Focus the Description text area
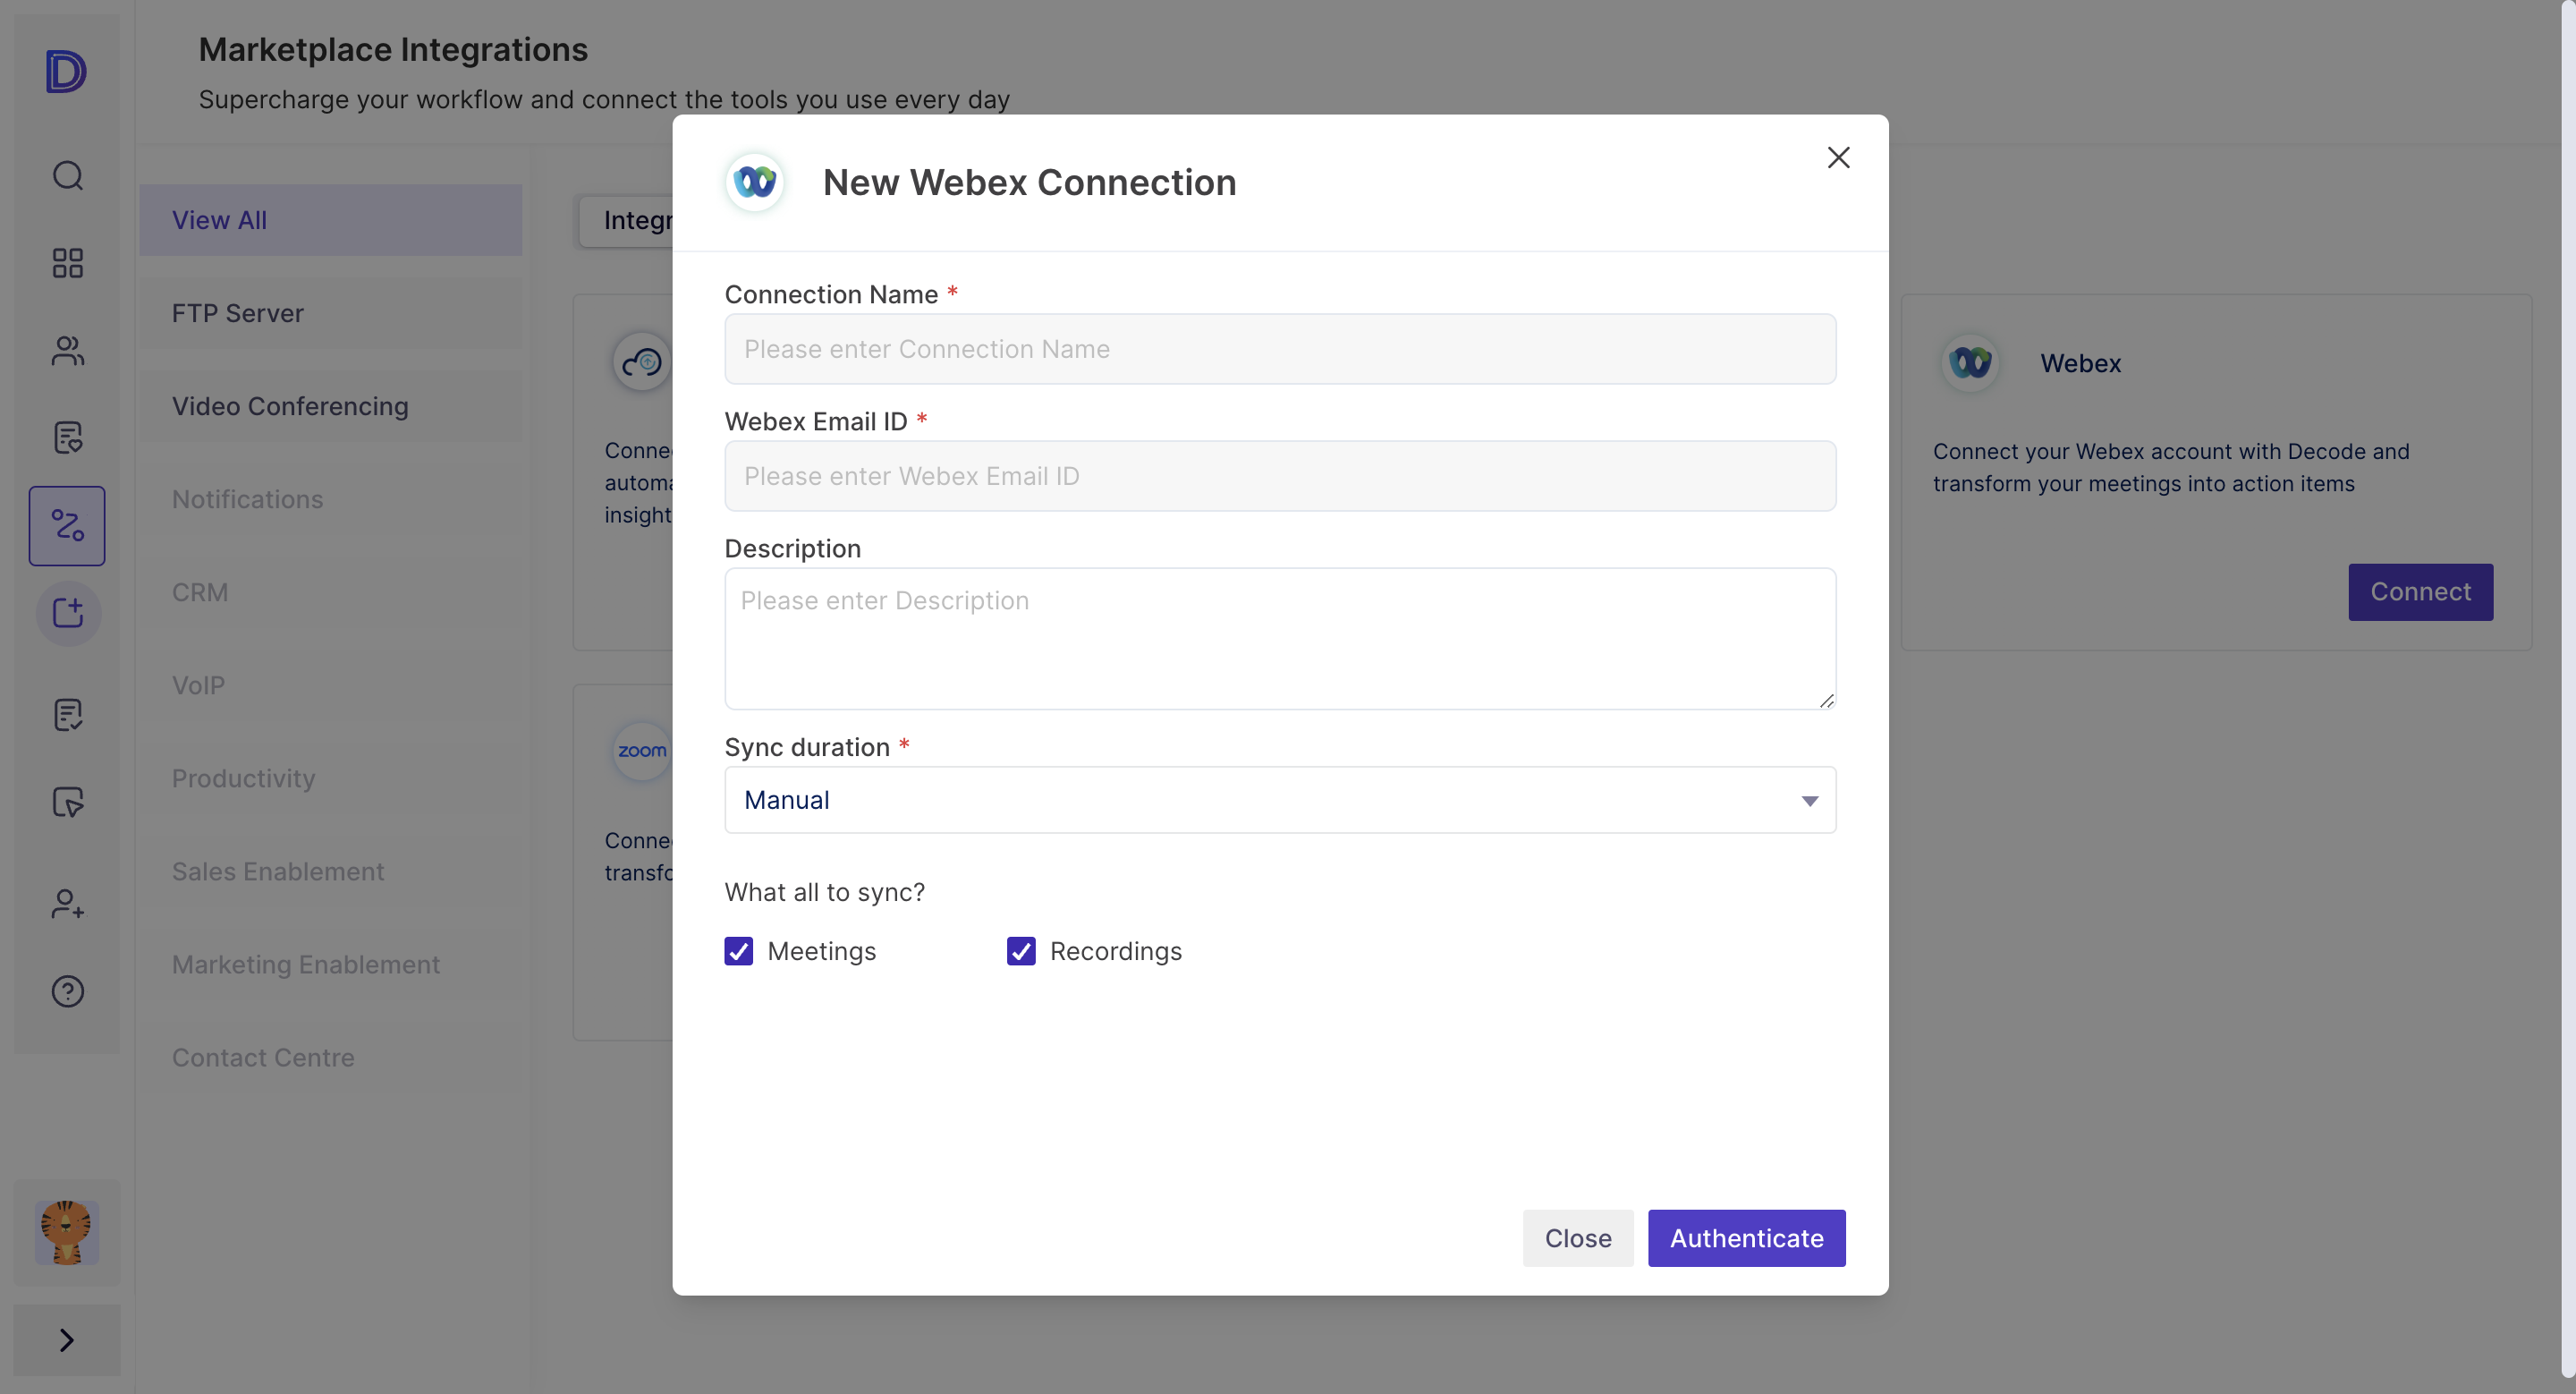The width and height of the screenshot is (2576, 1394). (1280, 639)
